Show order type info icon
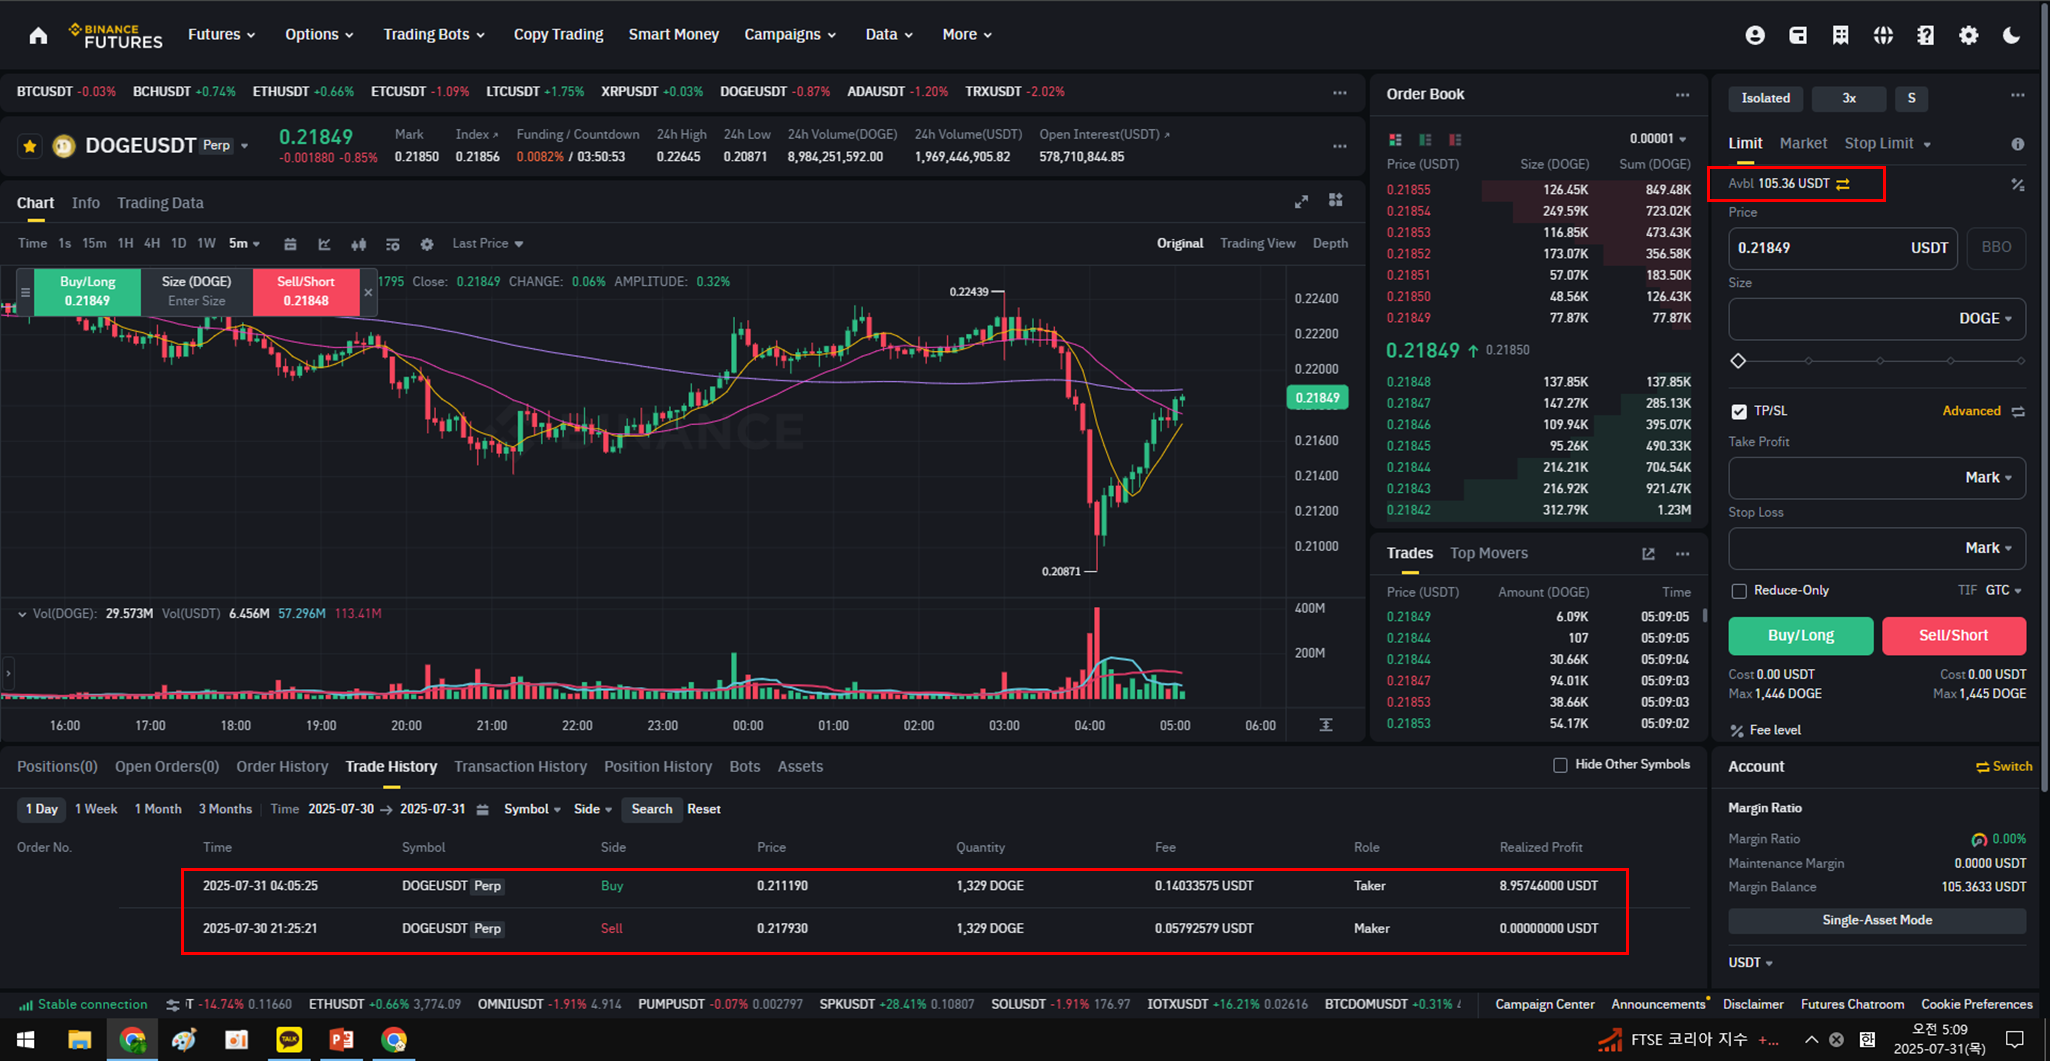This screenshot has width=2050, height=1061. [x=2018, y=145]
